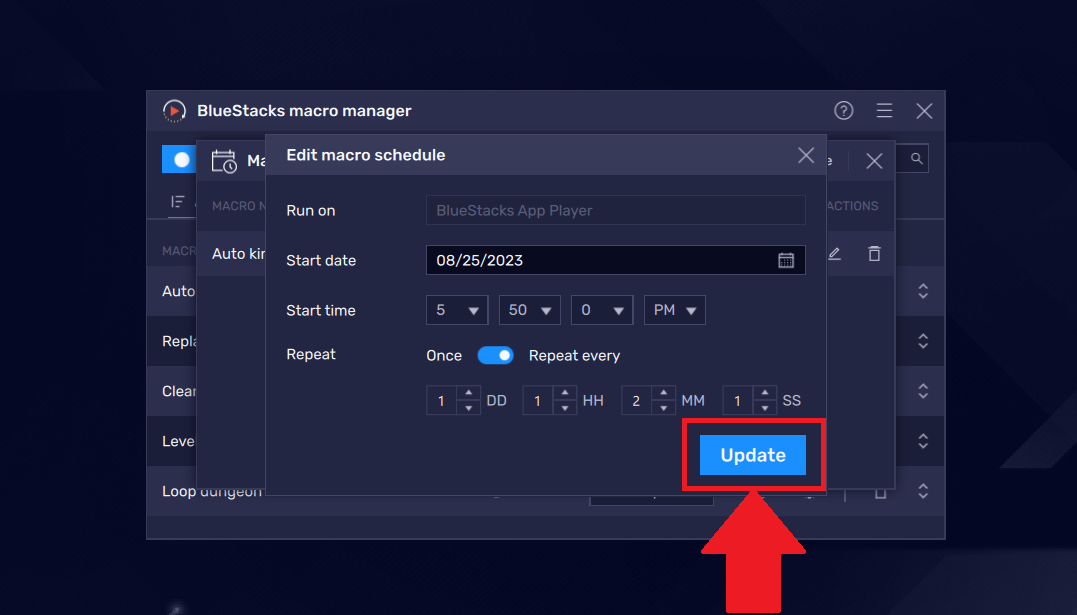The image size is (1077, 615).
Task: Decrease the MM repeat value by one
Action: pyautogui.click(x=663, y=408)
